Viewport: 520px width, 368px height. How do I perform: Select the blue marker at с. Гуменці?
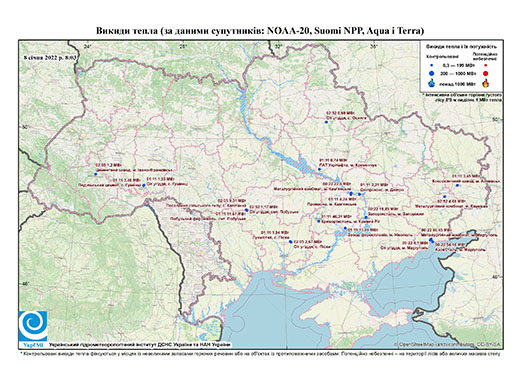(144, 185)
